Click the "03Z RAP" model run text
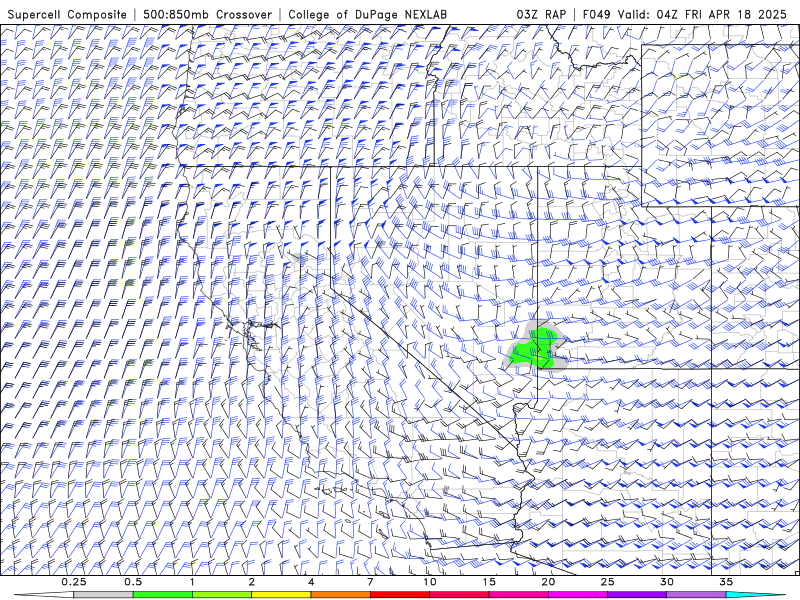 click(x=541, y=14)
